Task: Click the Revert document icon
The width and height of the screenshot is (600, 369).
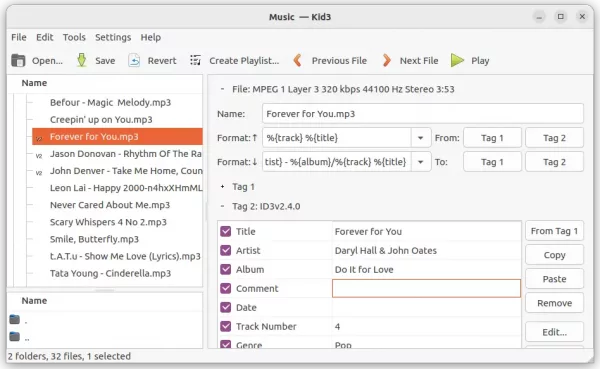Action: pyautogui.click(x=134, y=60)
